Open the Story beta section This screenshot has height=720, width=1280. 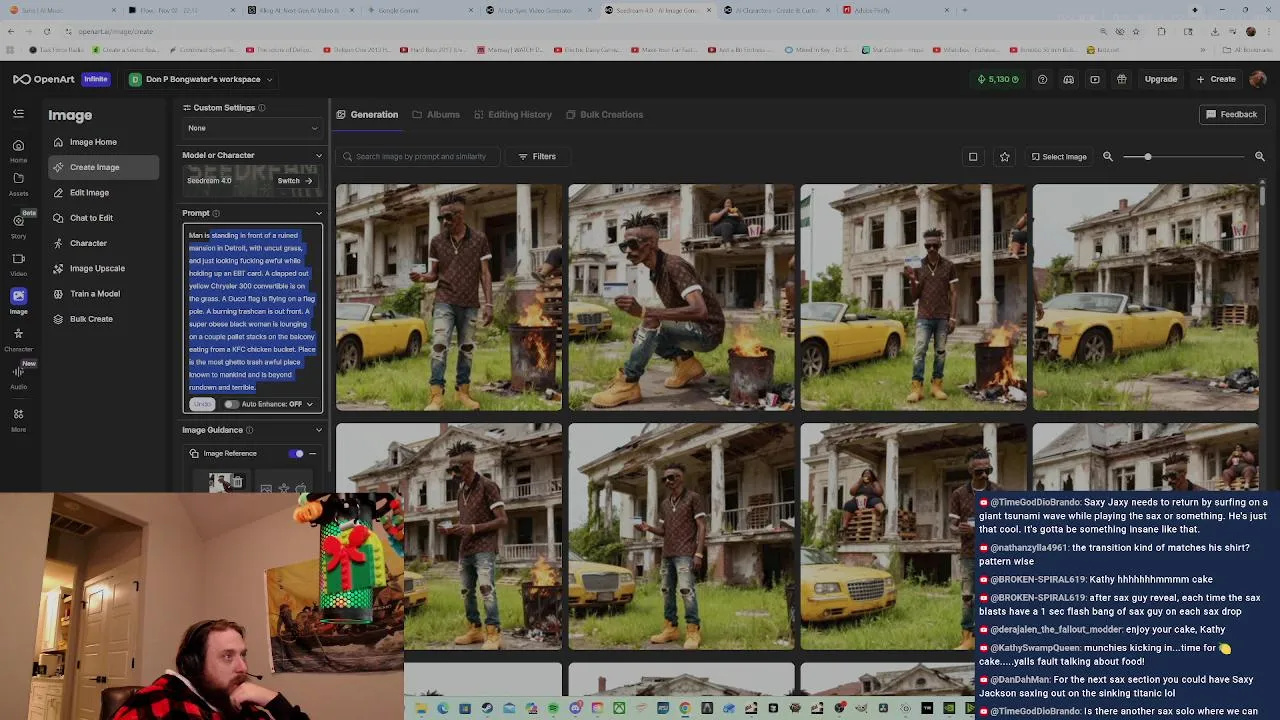[18, 224]
